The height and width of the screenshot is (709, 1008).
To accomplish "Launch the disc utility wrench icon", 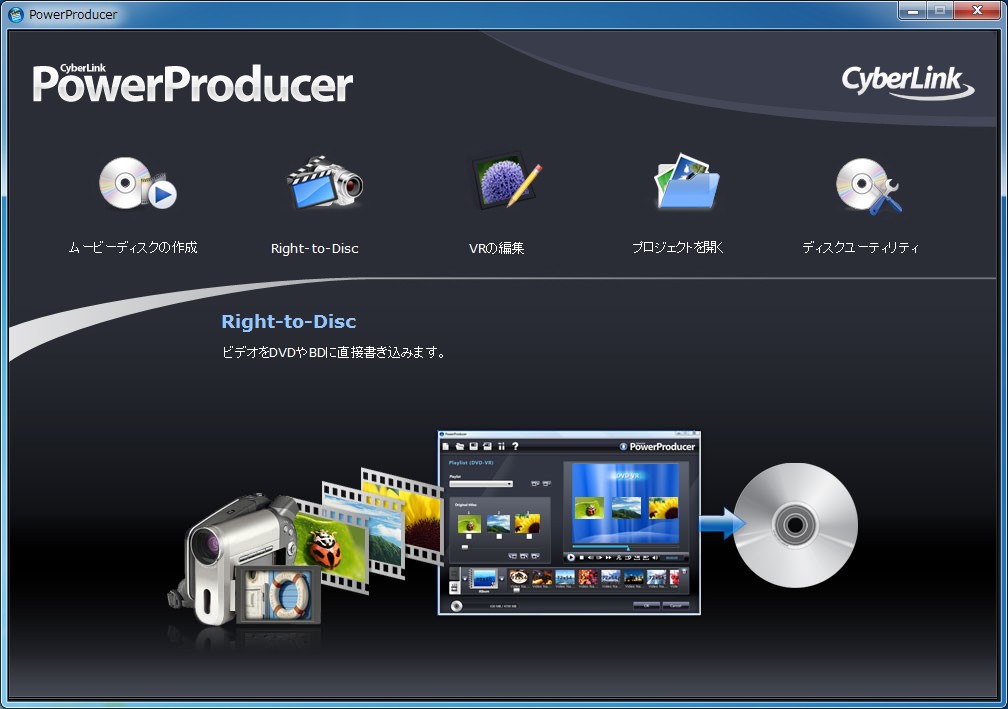I will click(x=868, y=186).
